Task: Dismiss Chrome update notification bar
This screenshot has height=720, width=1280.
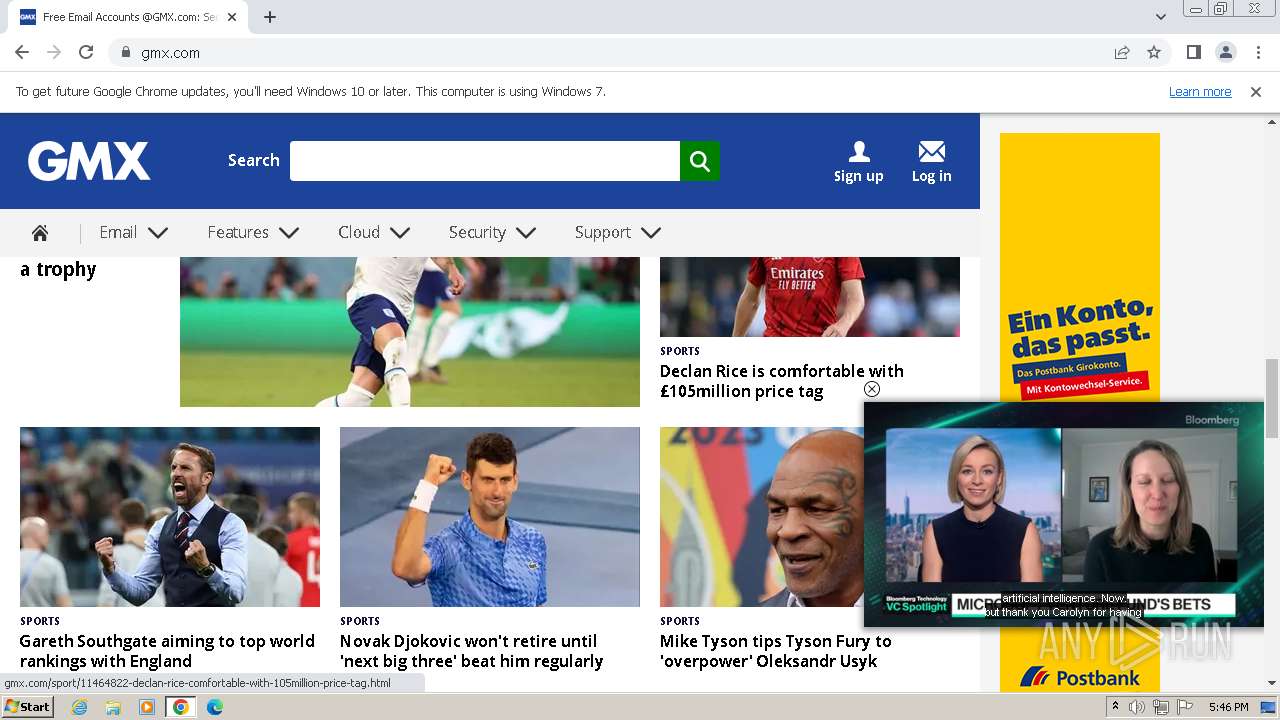Action: click(1256, 92)
